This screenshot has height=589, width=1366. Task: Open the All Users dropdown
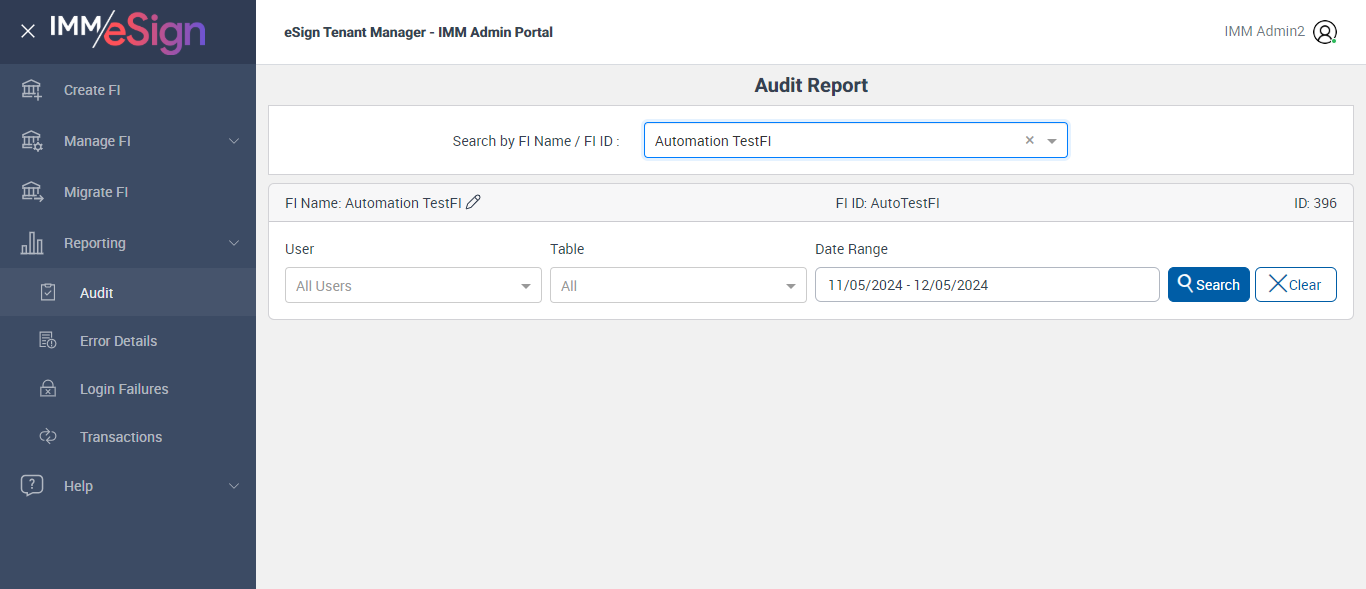point(413,286)
